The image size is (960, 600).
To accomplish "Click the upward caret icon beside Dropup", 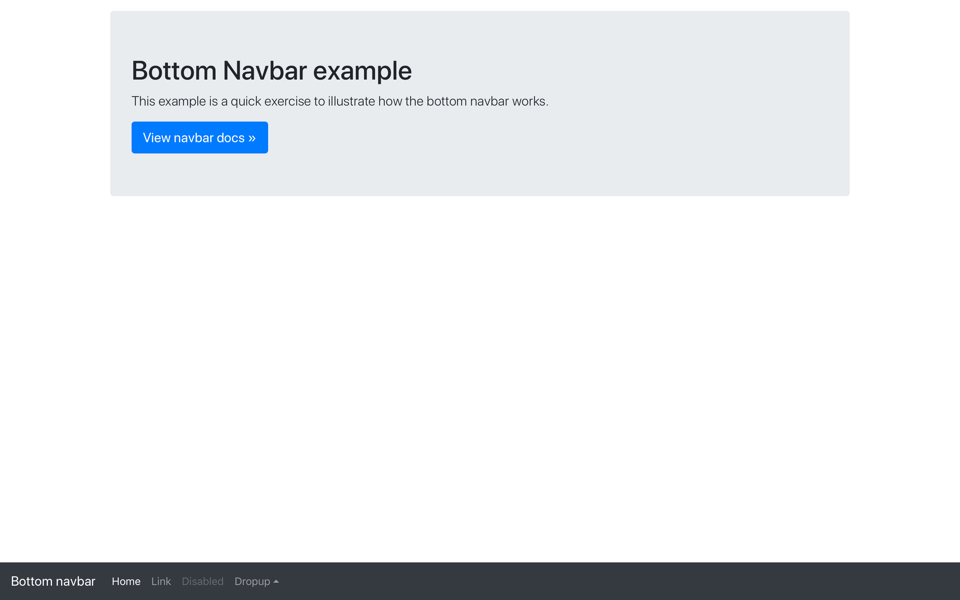I will (276, 581).
